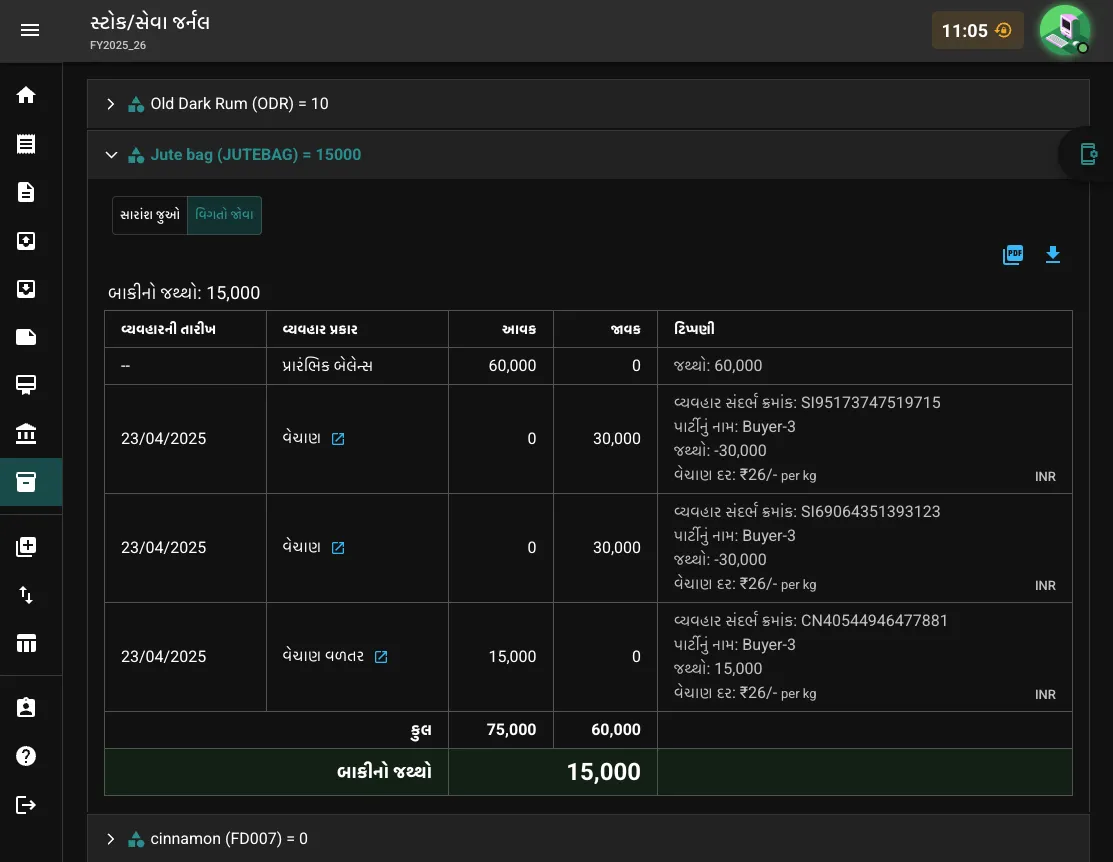Open the help question mark icon

(26, 756)
